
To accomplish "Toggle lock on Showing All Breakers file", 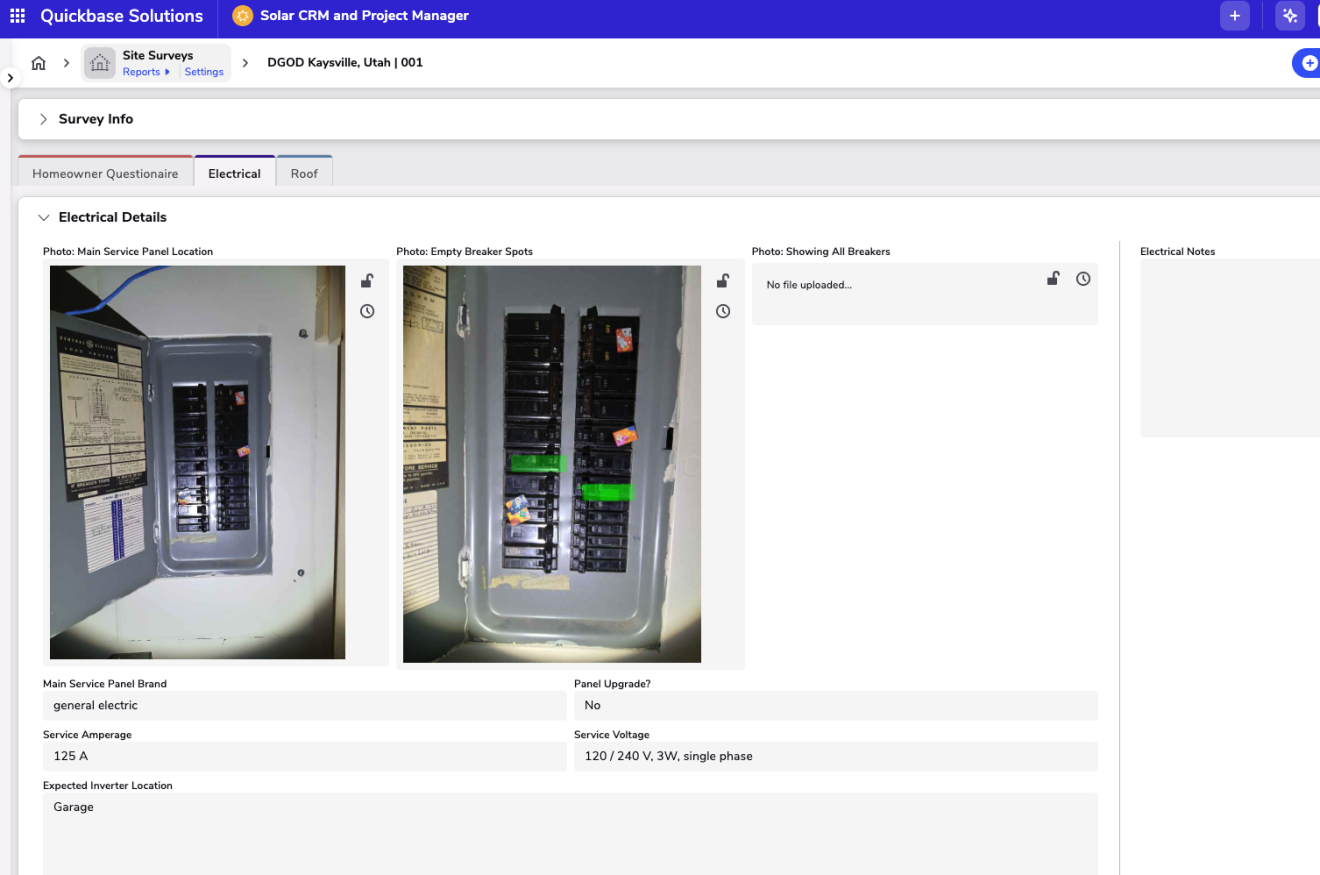I will pyautogui.click(x=1053, y=279).
